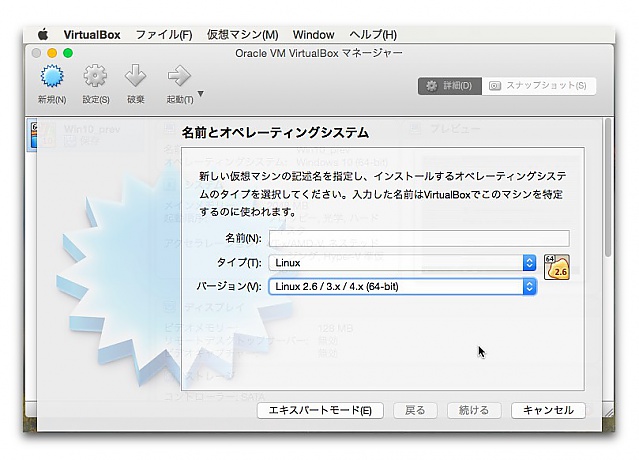Click the 新規(N) new VM icon
This screenshot has height=460, width=639.
pos(52,77)
